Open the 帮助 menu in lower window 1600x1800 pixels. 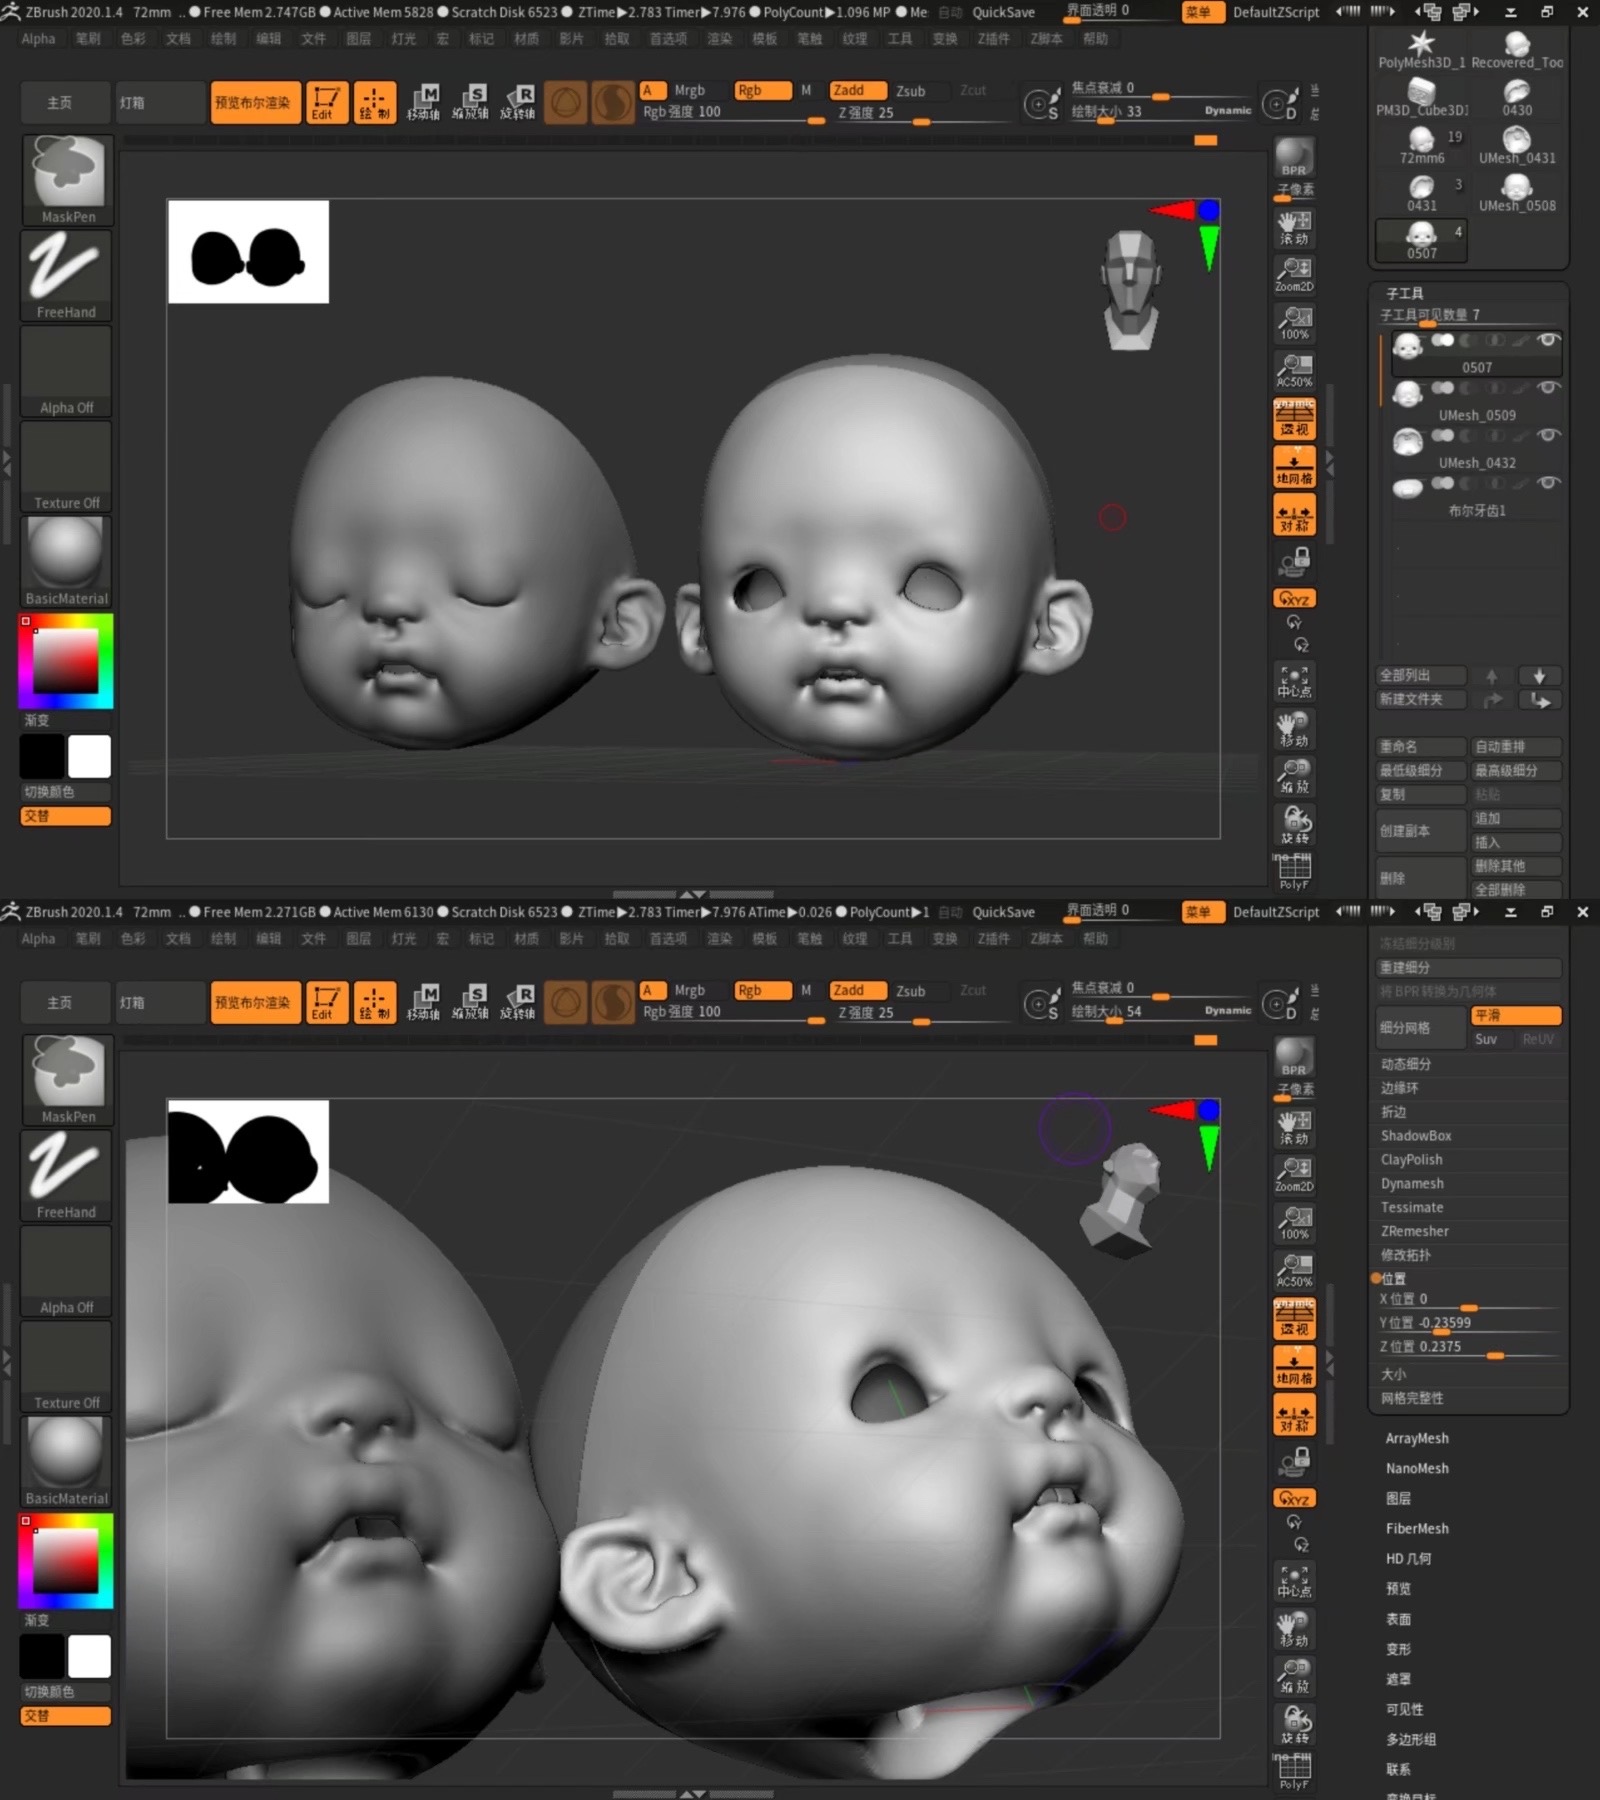[x=1095, y=938]
